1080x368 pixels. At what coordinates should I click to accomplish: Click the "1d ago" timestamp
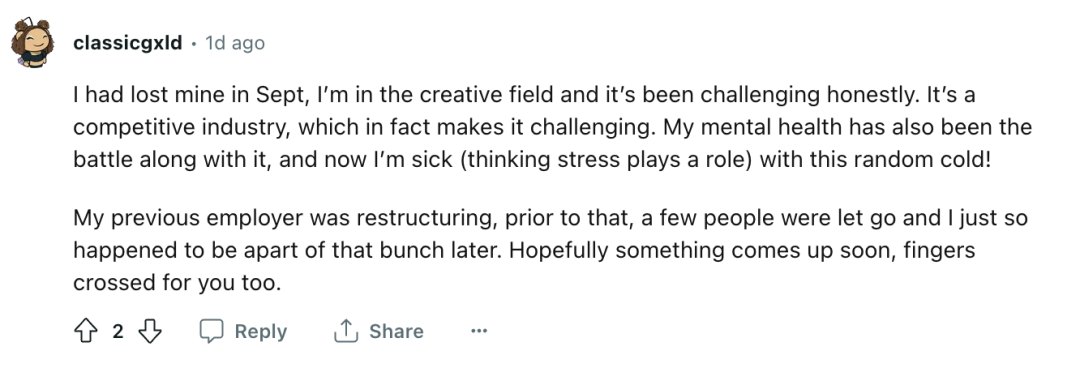coord(235,43)
